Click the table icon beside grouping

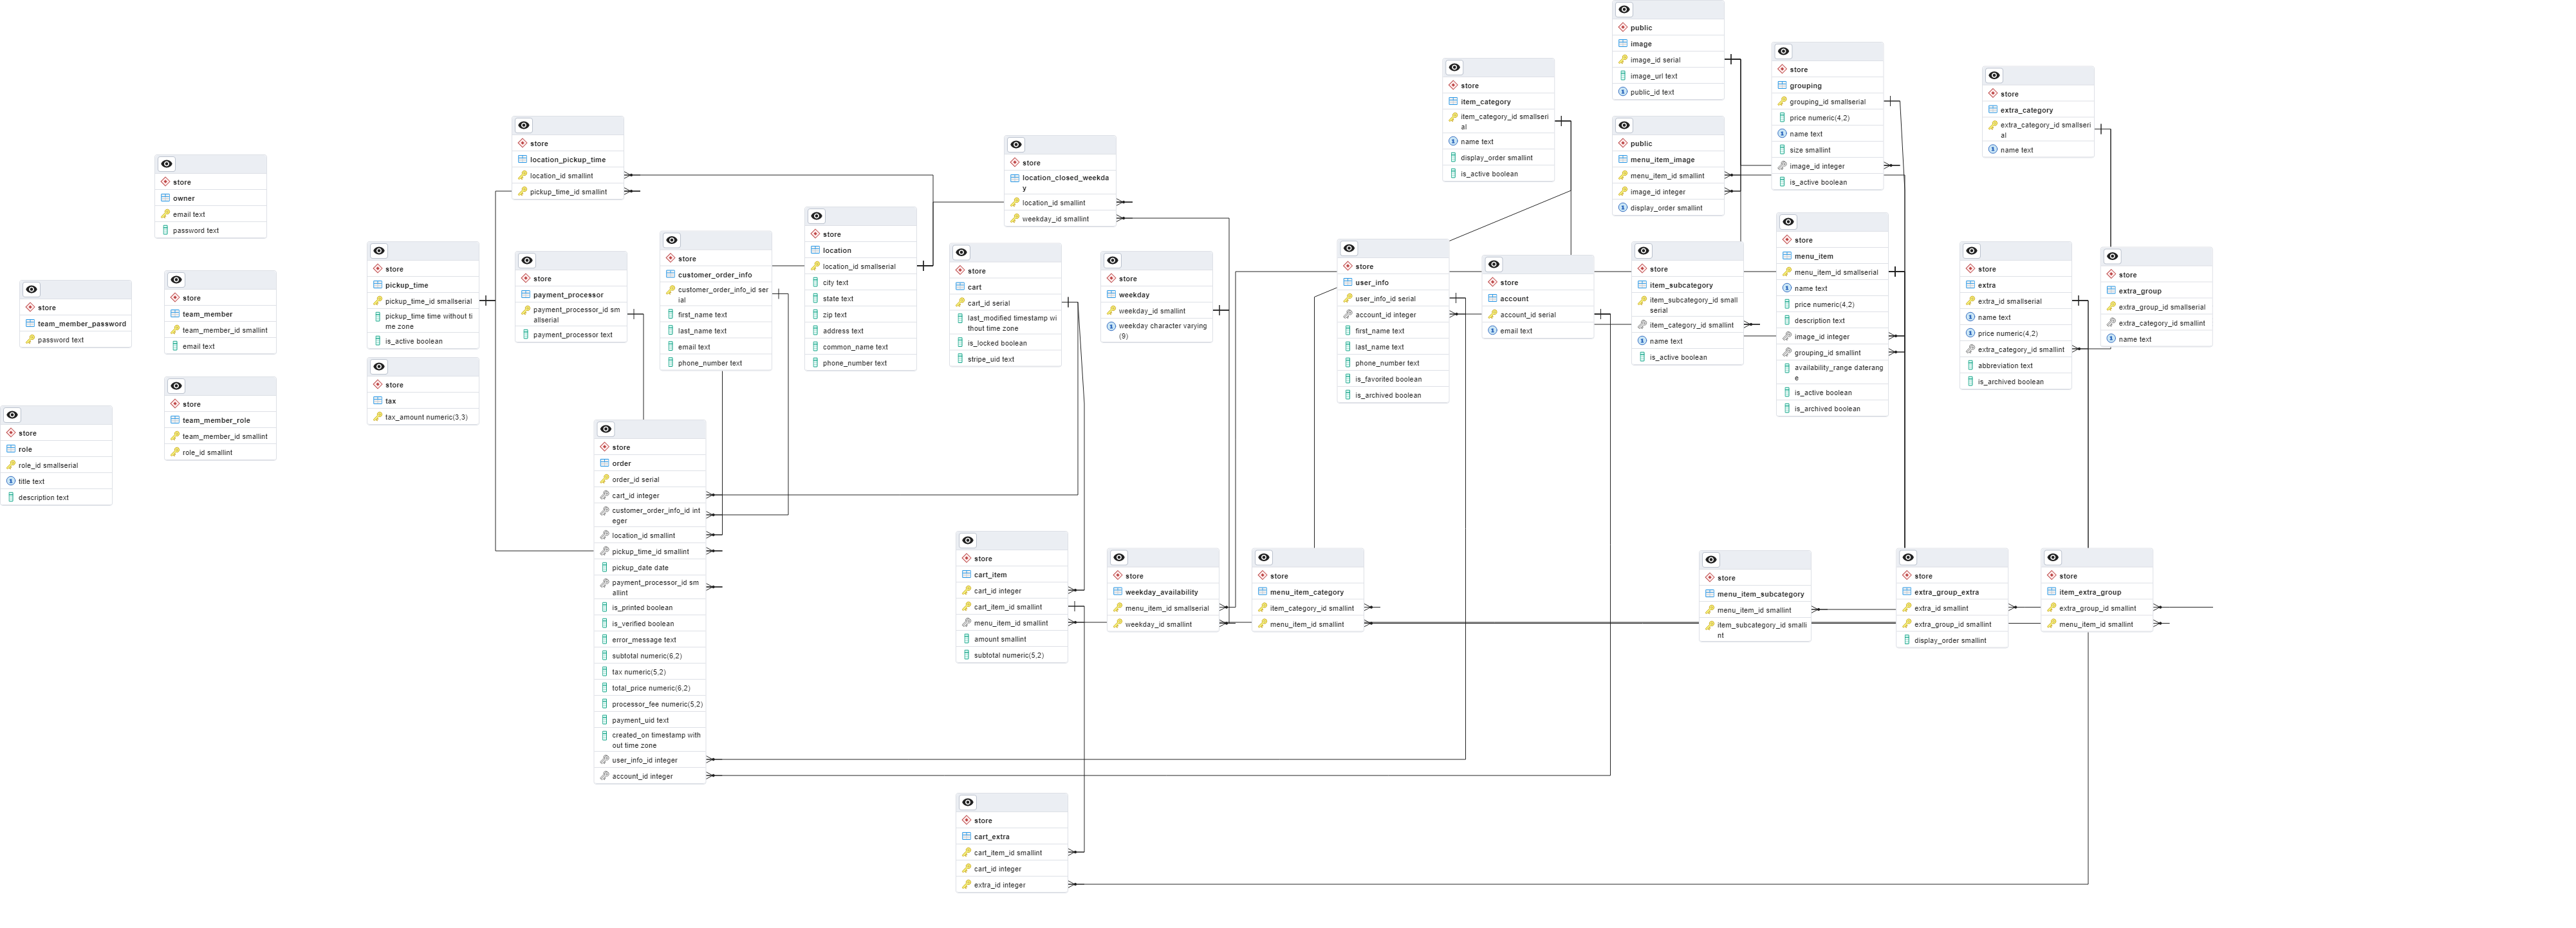pyautogui.click(x=1783, y=85)
